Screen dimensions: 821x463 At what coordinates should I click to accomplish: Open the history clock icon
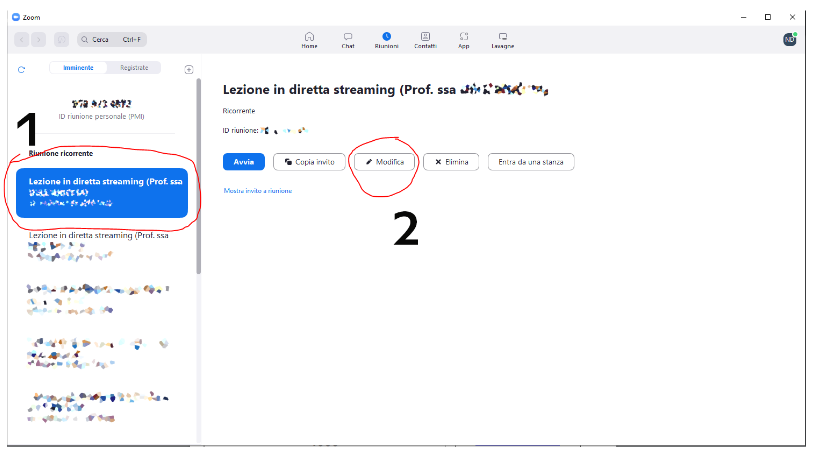pyautogui.click(x=61, y=39)
